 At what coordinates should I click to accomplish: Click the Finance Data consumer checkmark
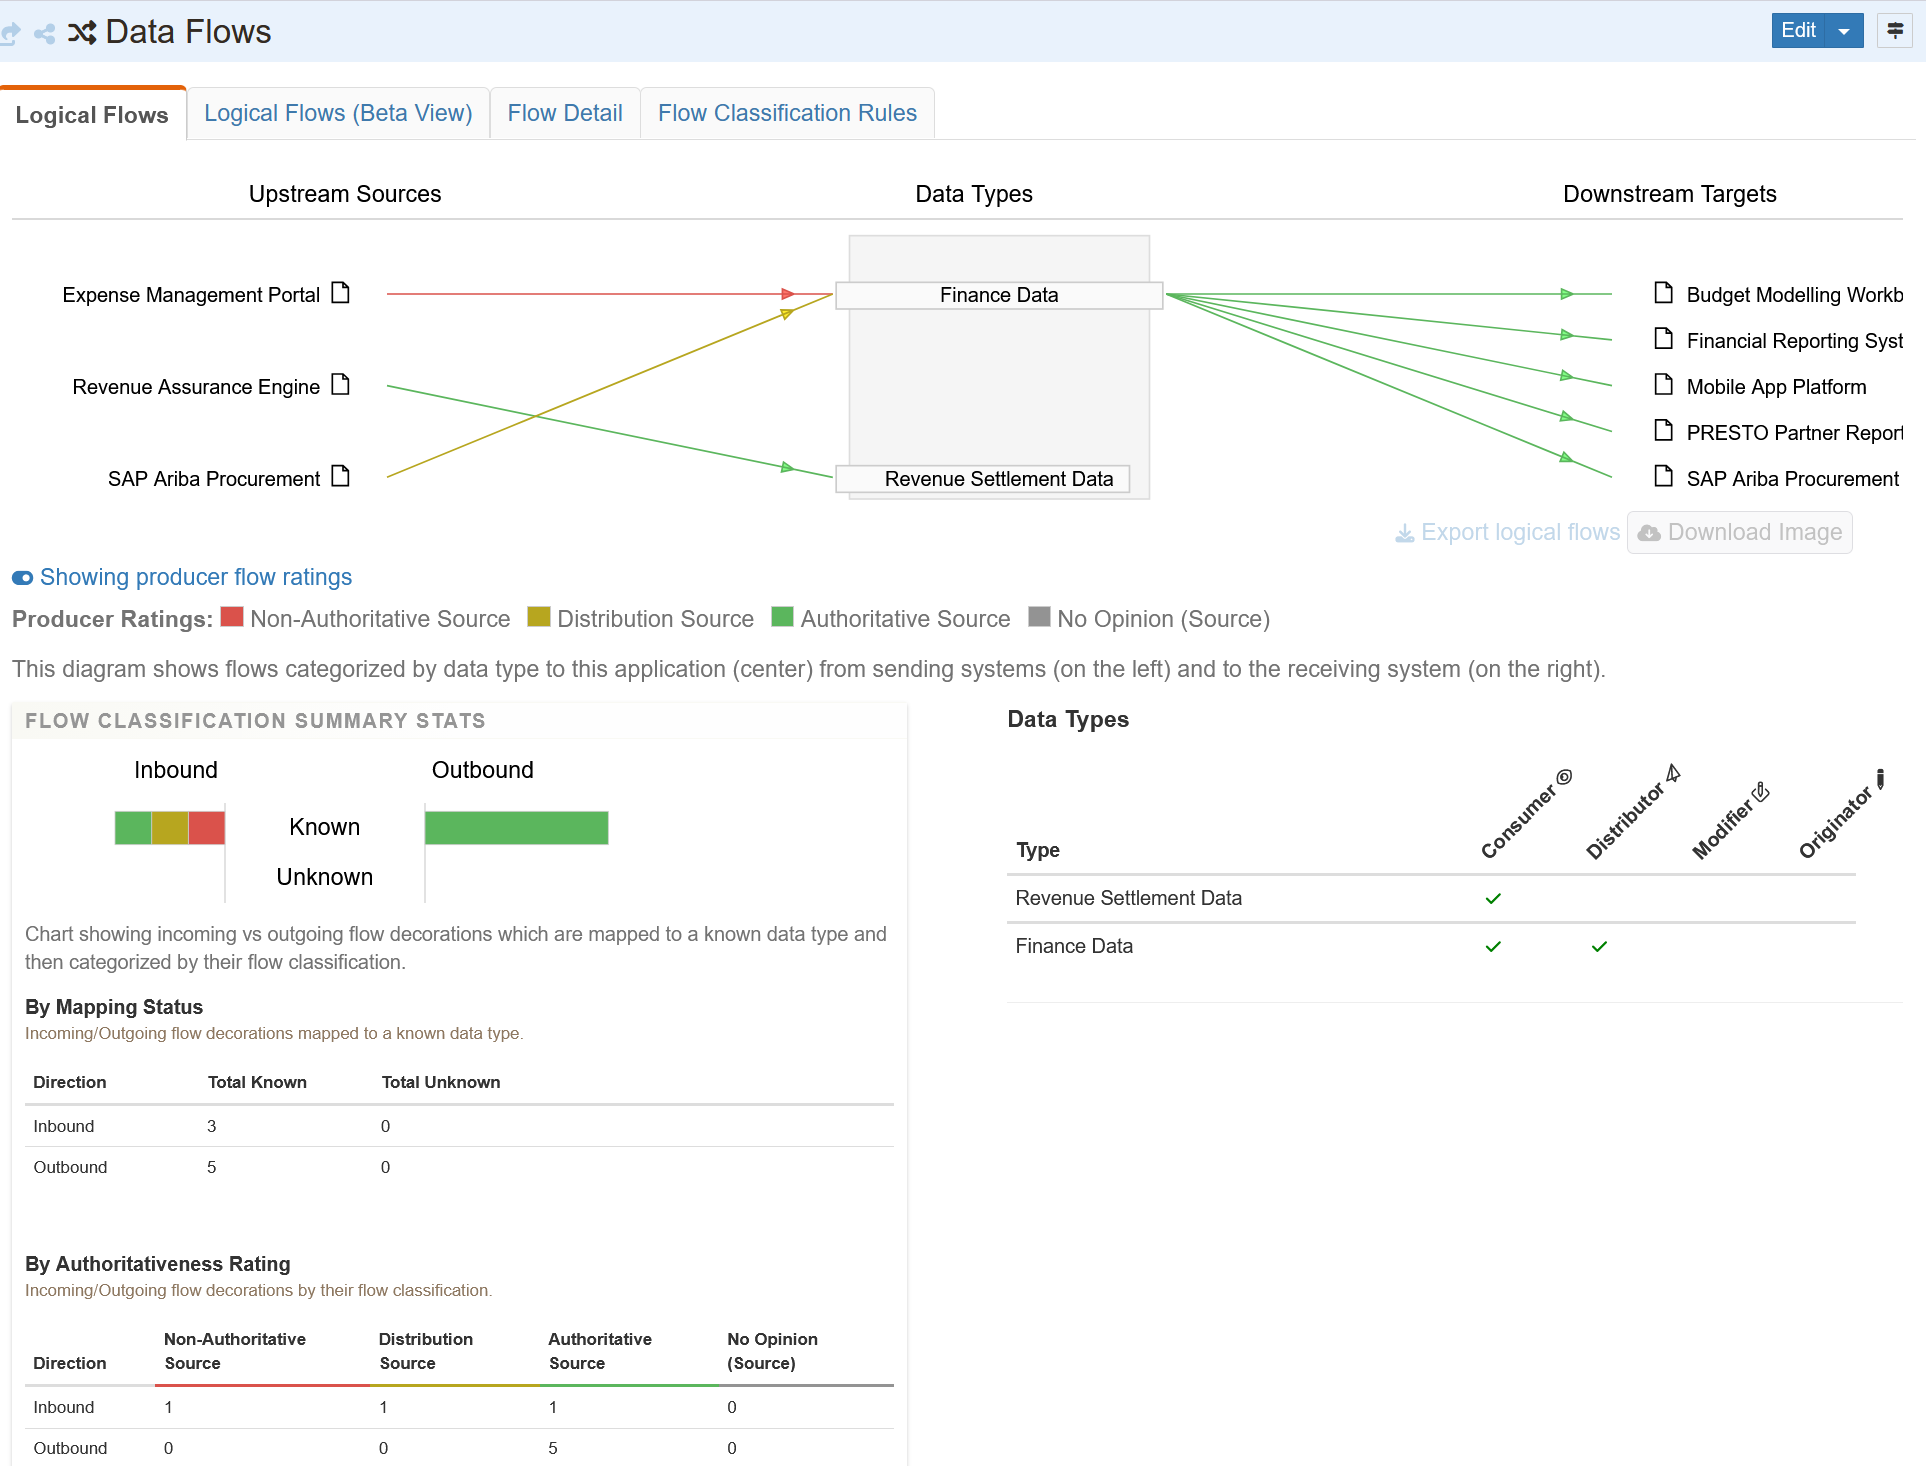(1493, 947)
